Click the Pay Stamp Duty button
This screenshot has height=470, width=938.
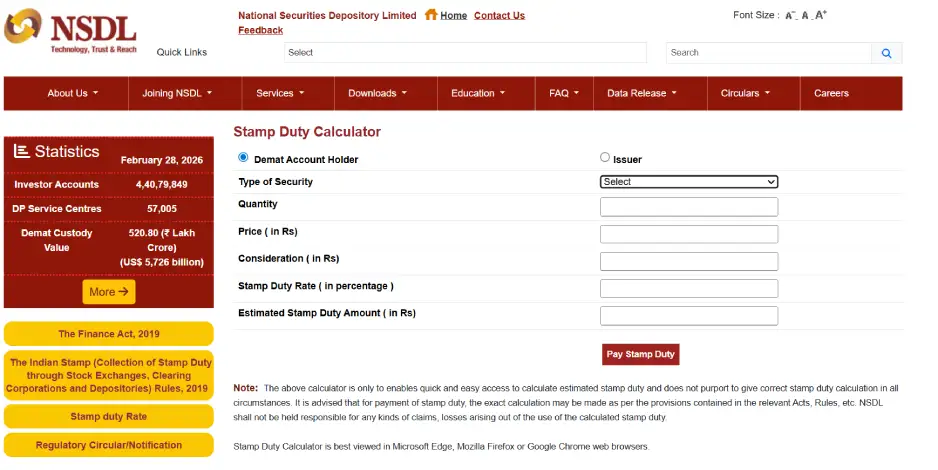[640, 354]
